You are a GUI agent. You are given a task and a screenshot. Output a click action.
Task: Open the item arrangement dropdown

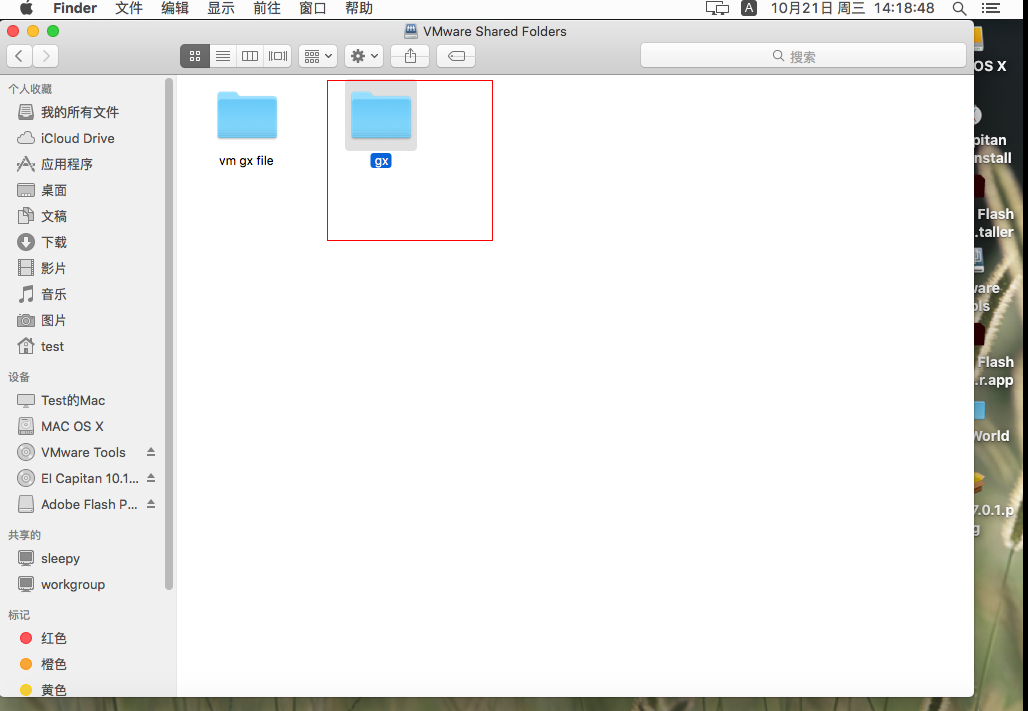click(318, 56)
